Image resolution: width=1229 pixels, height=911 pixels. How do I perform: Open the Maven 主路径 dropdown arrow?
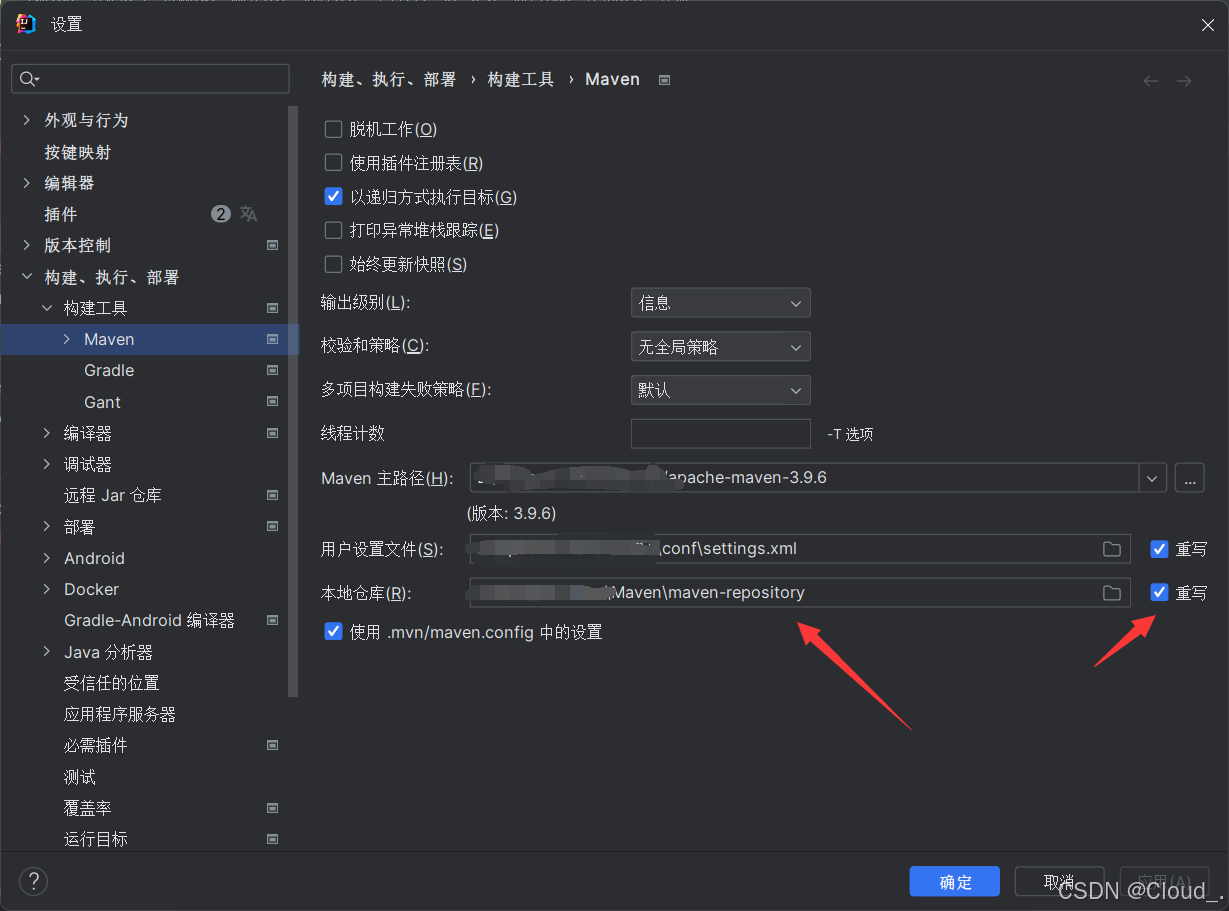pos(1153,478)
